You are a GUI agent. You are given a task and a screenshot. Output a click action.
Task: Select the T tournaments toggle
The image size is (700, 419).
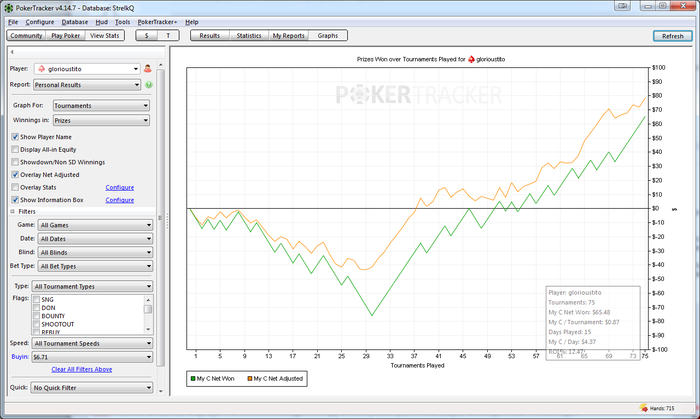pyautogui.click(x=168, y=36)
